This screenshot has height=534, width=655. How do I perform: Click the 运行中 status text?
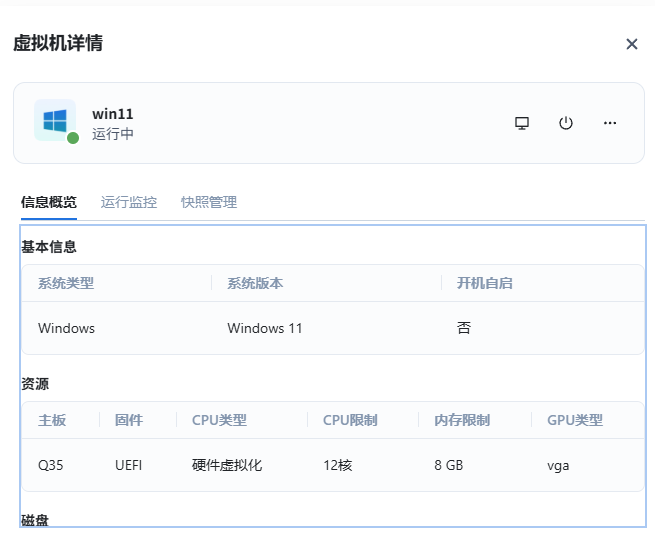pyautogui.click(x=113, y=134)
